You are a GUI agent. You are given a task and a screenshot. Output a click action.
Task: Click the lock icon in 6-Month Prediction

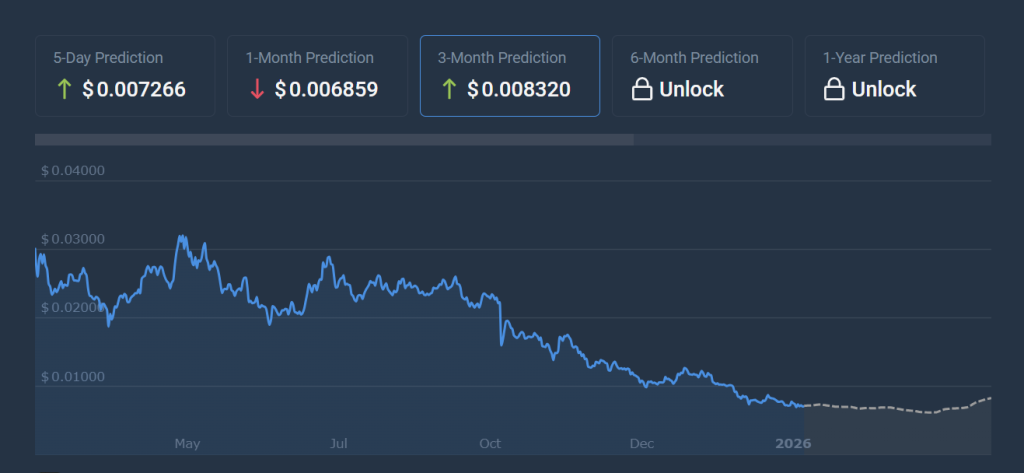click(x=641, y=90)
